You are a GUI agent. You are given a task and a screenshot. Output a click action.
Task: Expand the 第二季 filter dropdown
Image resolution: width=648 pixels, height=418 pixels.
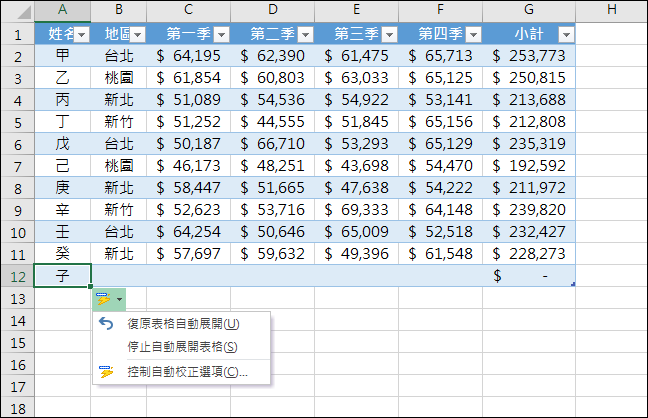[x=306, y=35]
